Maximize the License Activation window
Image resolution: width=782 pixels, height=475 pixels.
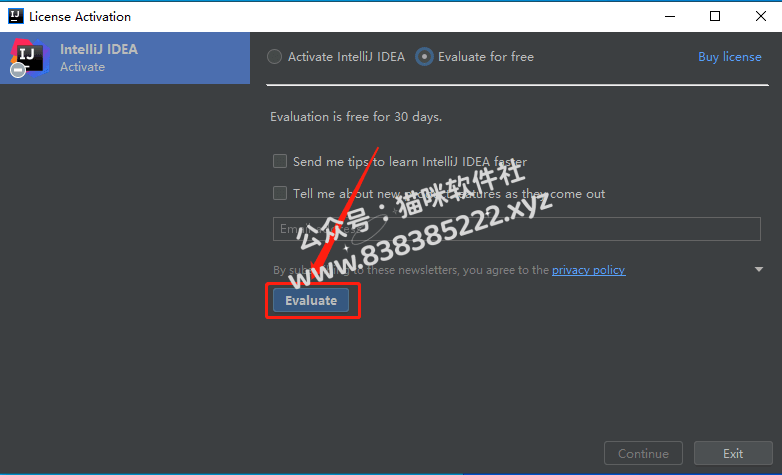[x=715, y=16]
